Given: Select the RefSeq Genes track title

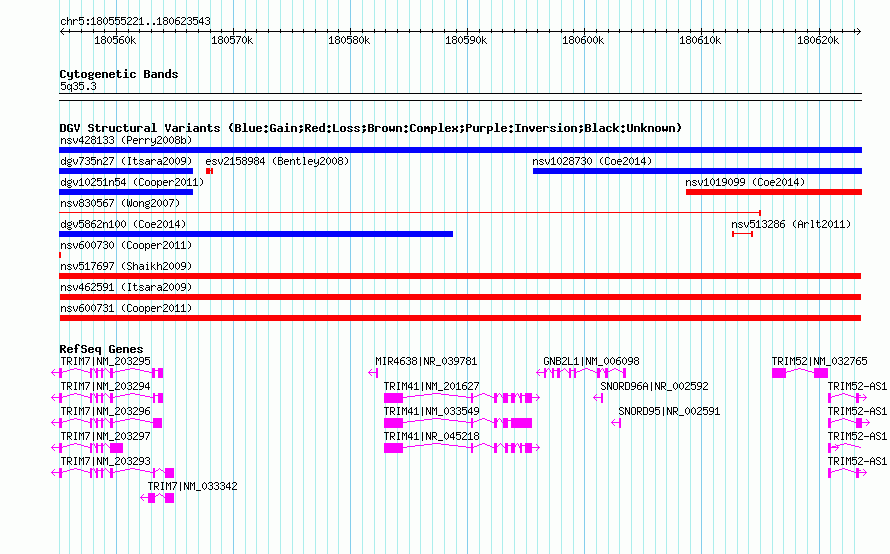Looking at the screenshot, I should 101,349.
